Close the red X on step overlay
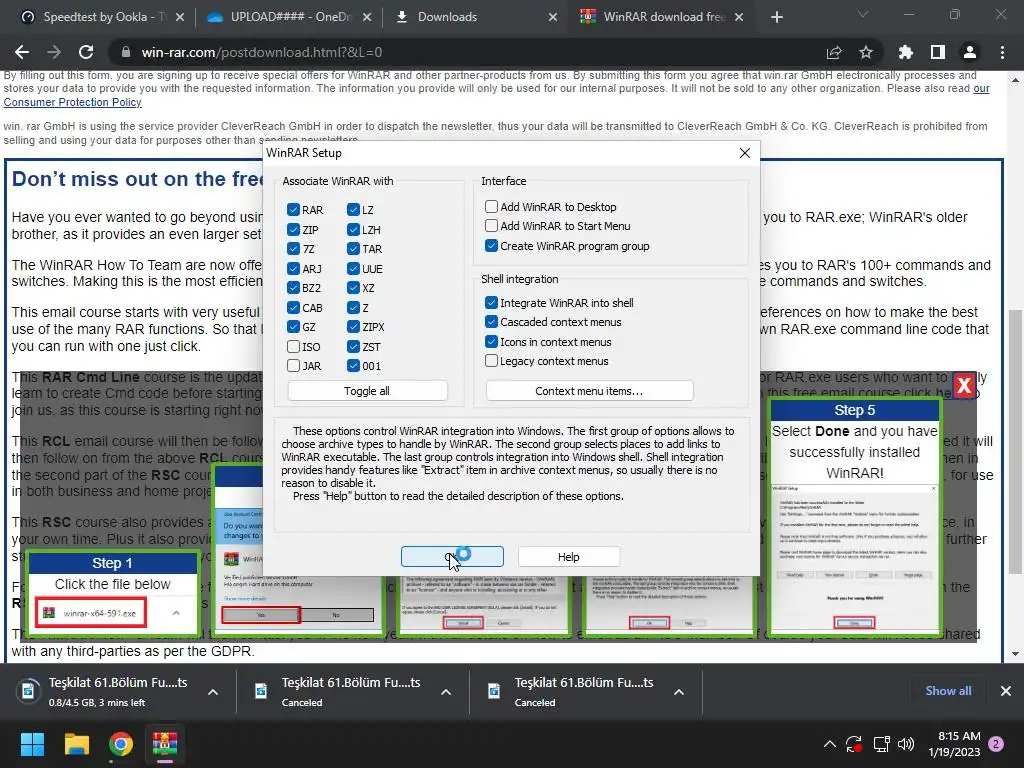This screenshot has height=768, width=1024. (964, 385)
